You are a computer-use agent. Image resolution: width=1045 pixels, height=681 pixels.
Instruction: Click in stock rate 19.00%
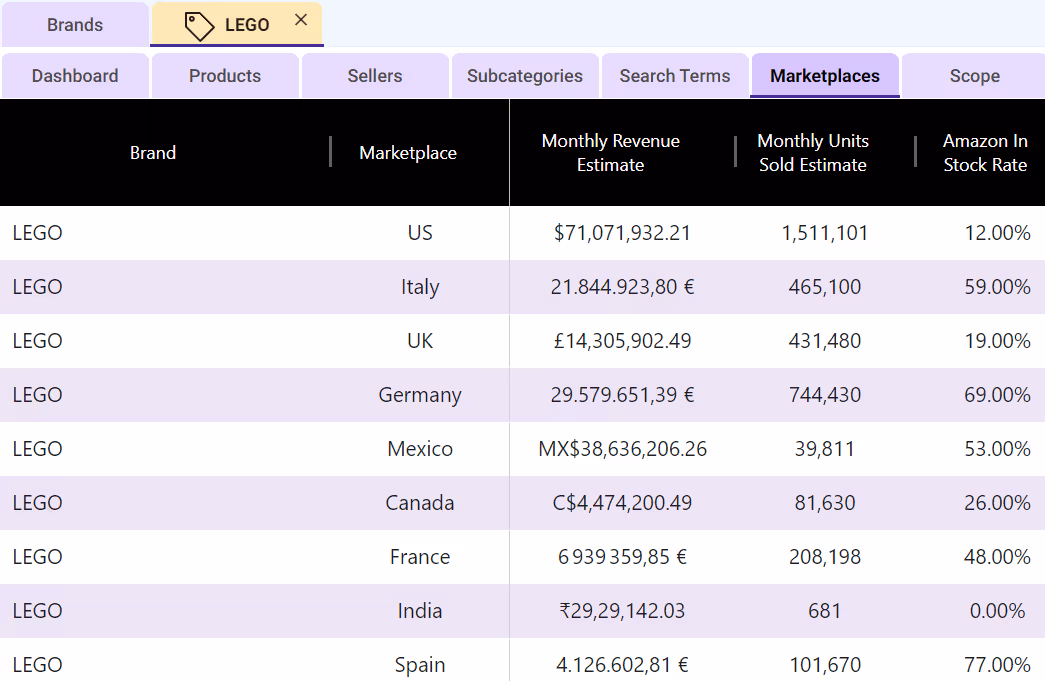[x=998, y=340]
